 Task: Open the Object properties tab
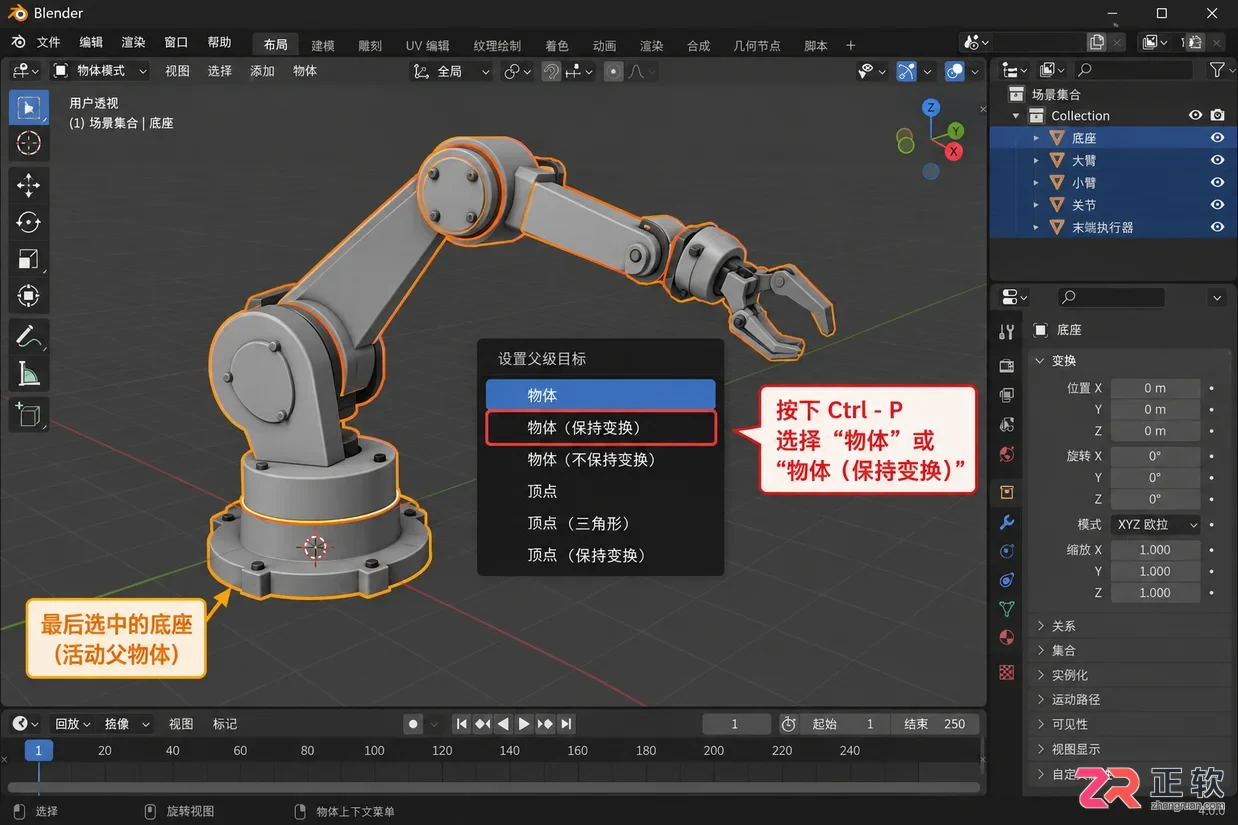tap(1007, 492)
